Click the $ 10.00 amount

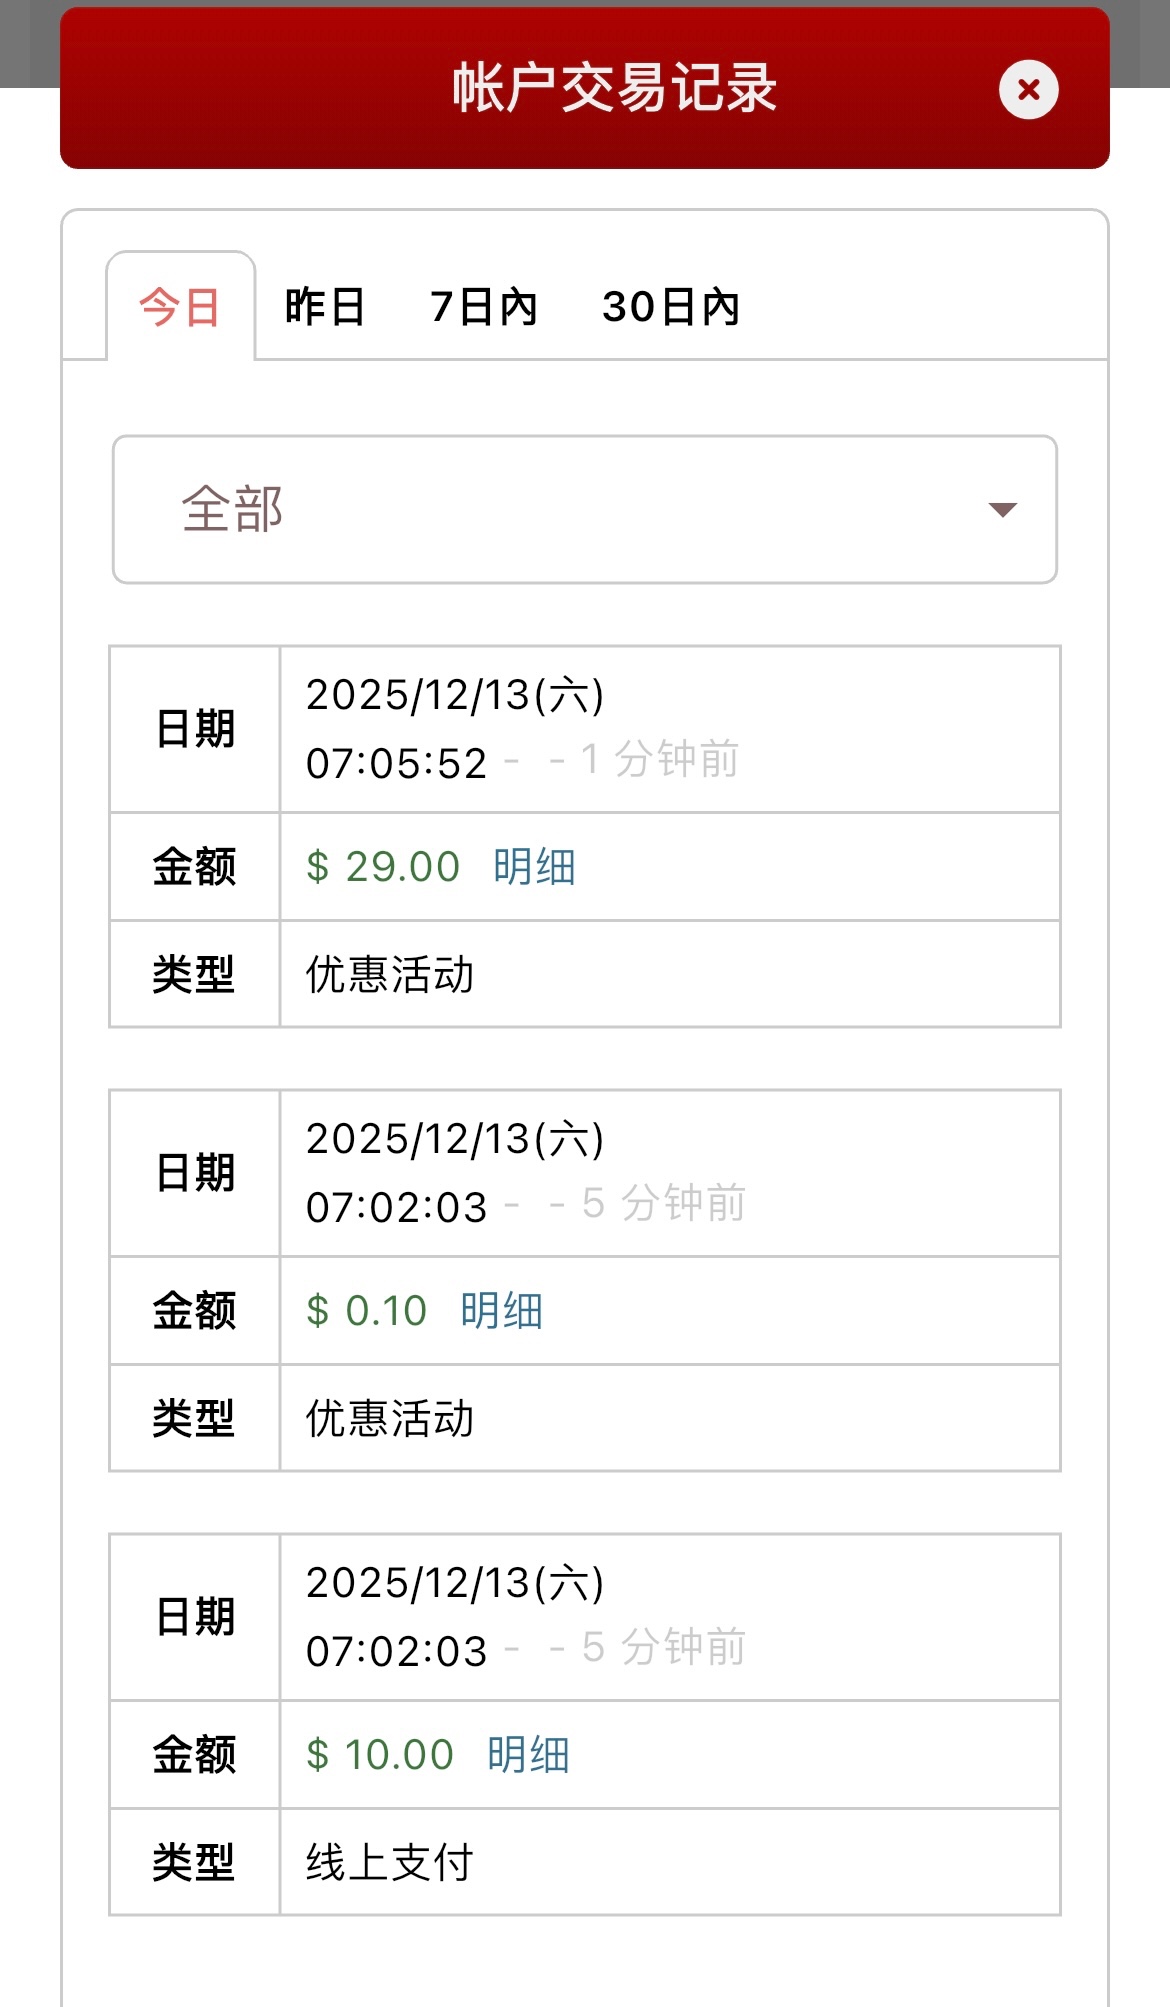coord(380,1755)
